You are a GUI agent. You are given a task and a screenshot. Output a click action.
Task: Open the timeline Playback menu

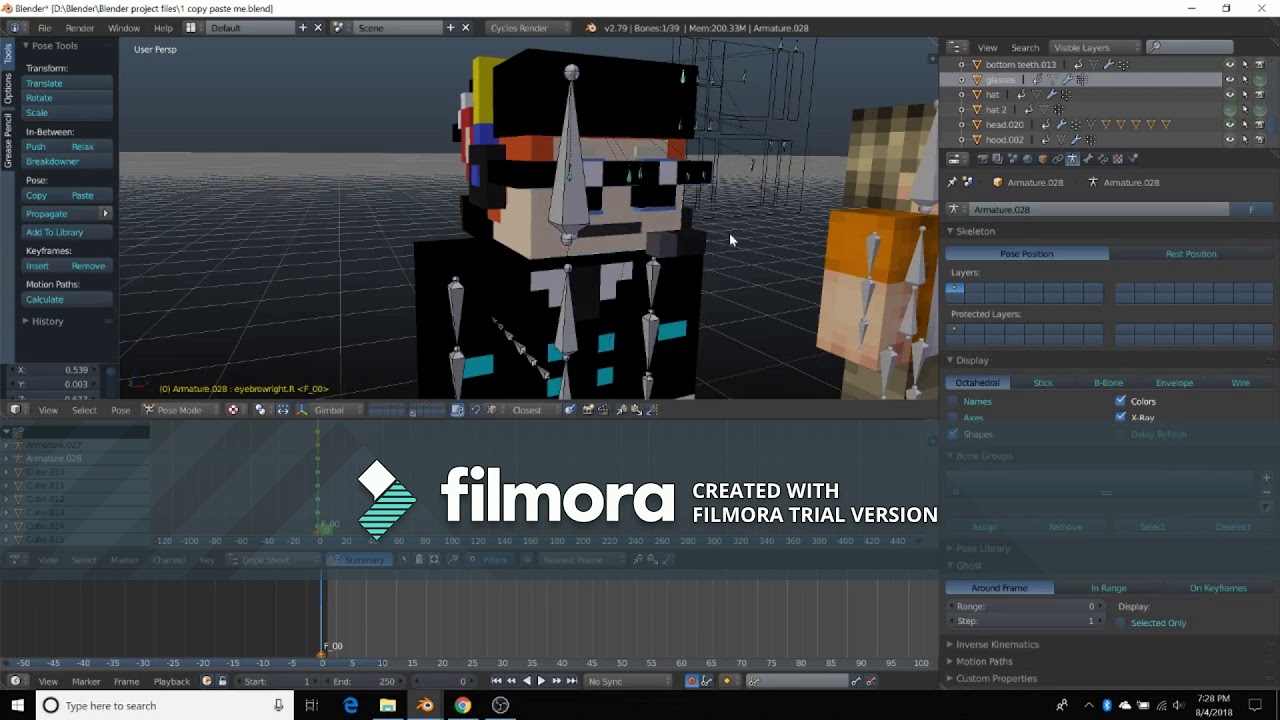coord(171,681)
